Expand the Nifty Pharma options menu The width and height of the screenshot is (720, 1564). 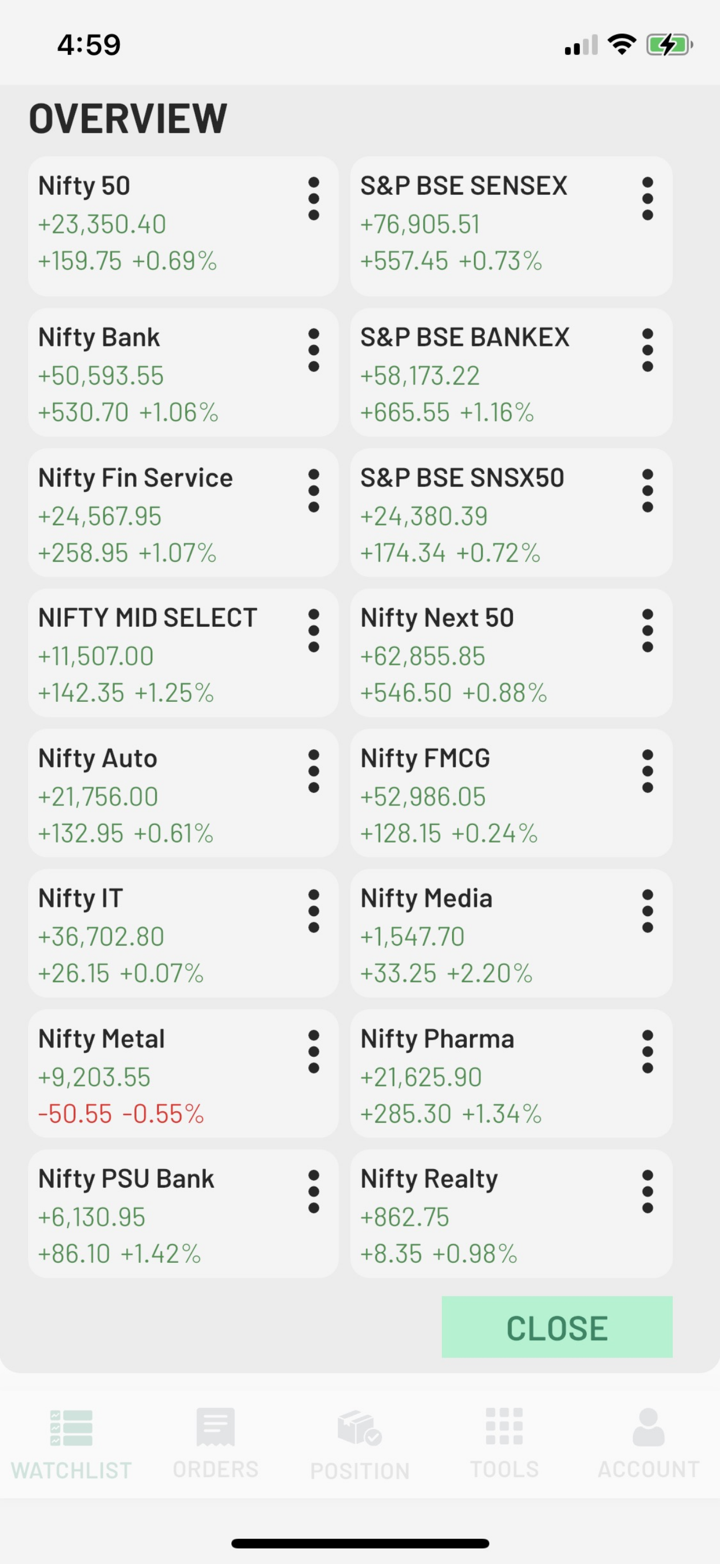pyautogui.click(x=647, y=1052)
